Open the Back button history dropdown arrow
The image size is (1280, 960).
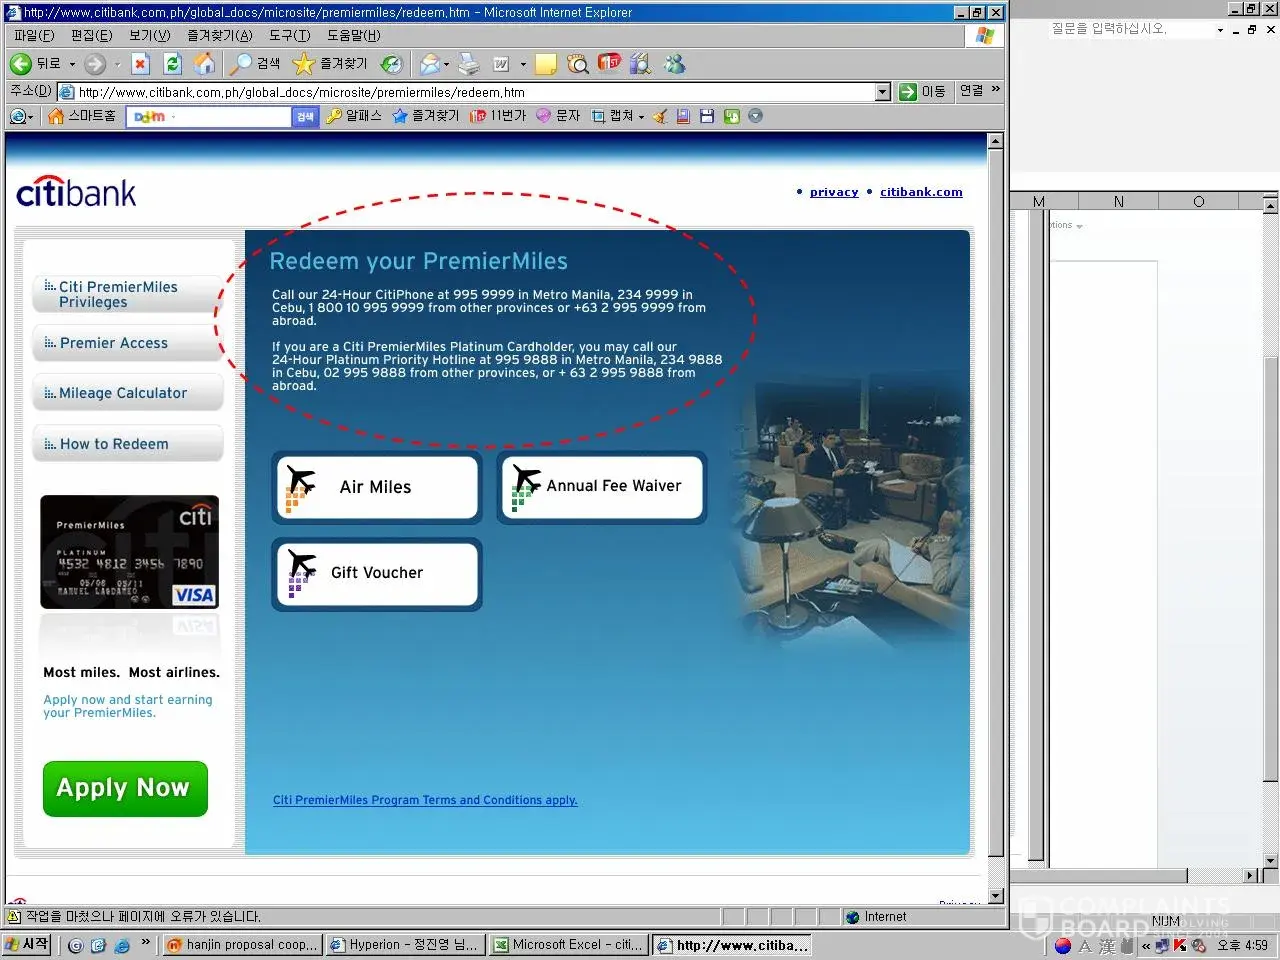(x=72, y=64)
